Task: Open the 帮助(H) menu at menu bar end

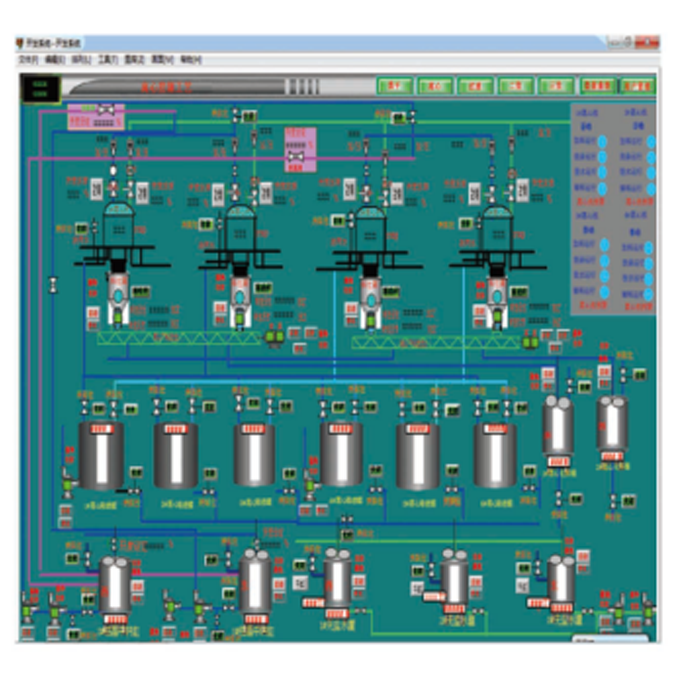Action: 190,60
